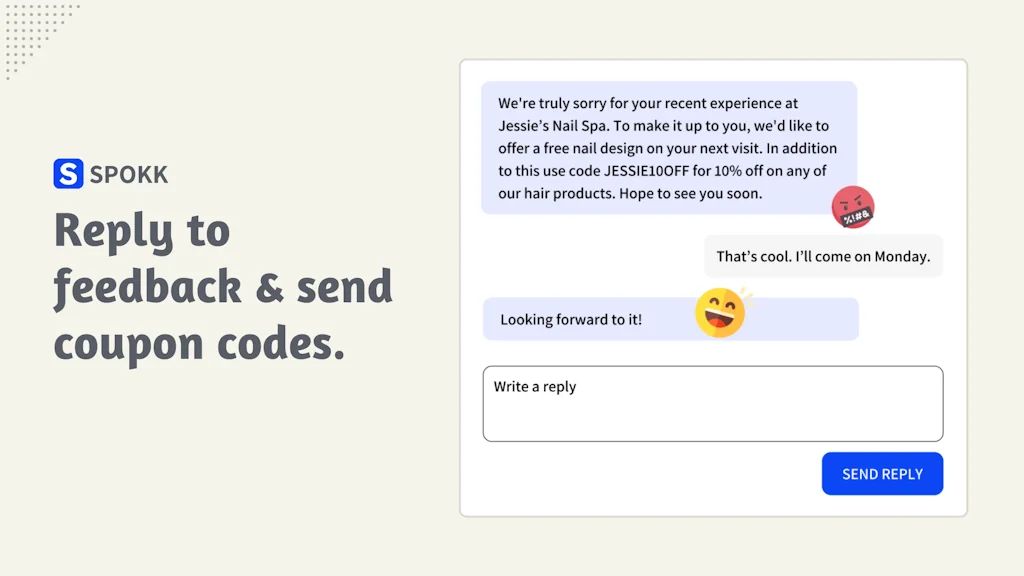Click the "That's cool. I'll come on Monday." bubble
The height and width of the screenshot is (576, 1024).
pos(823,256)
